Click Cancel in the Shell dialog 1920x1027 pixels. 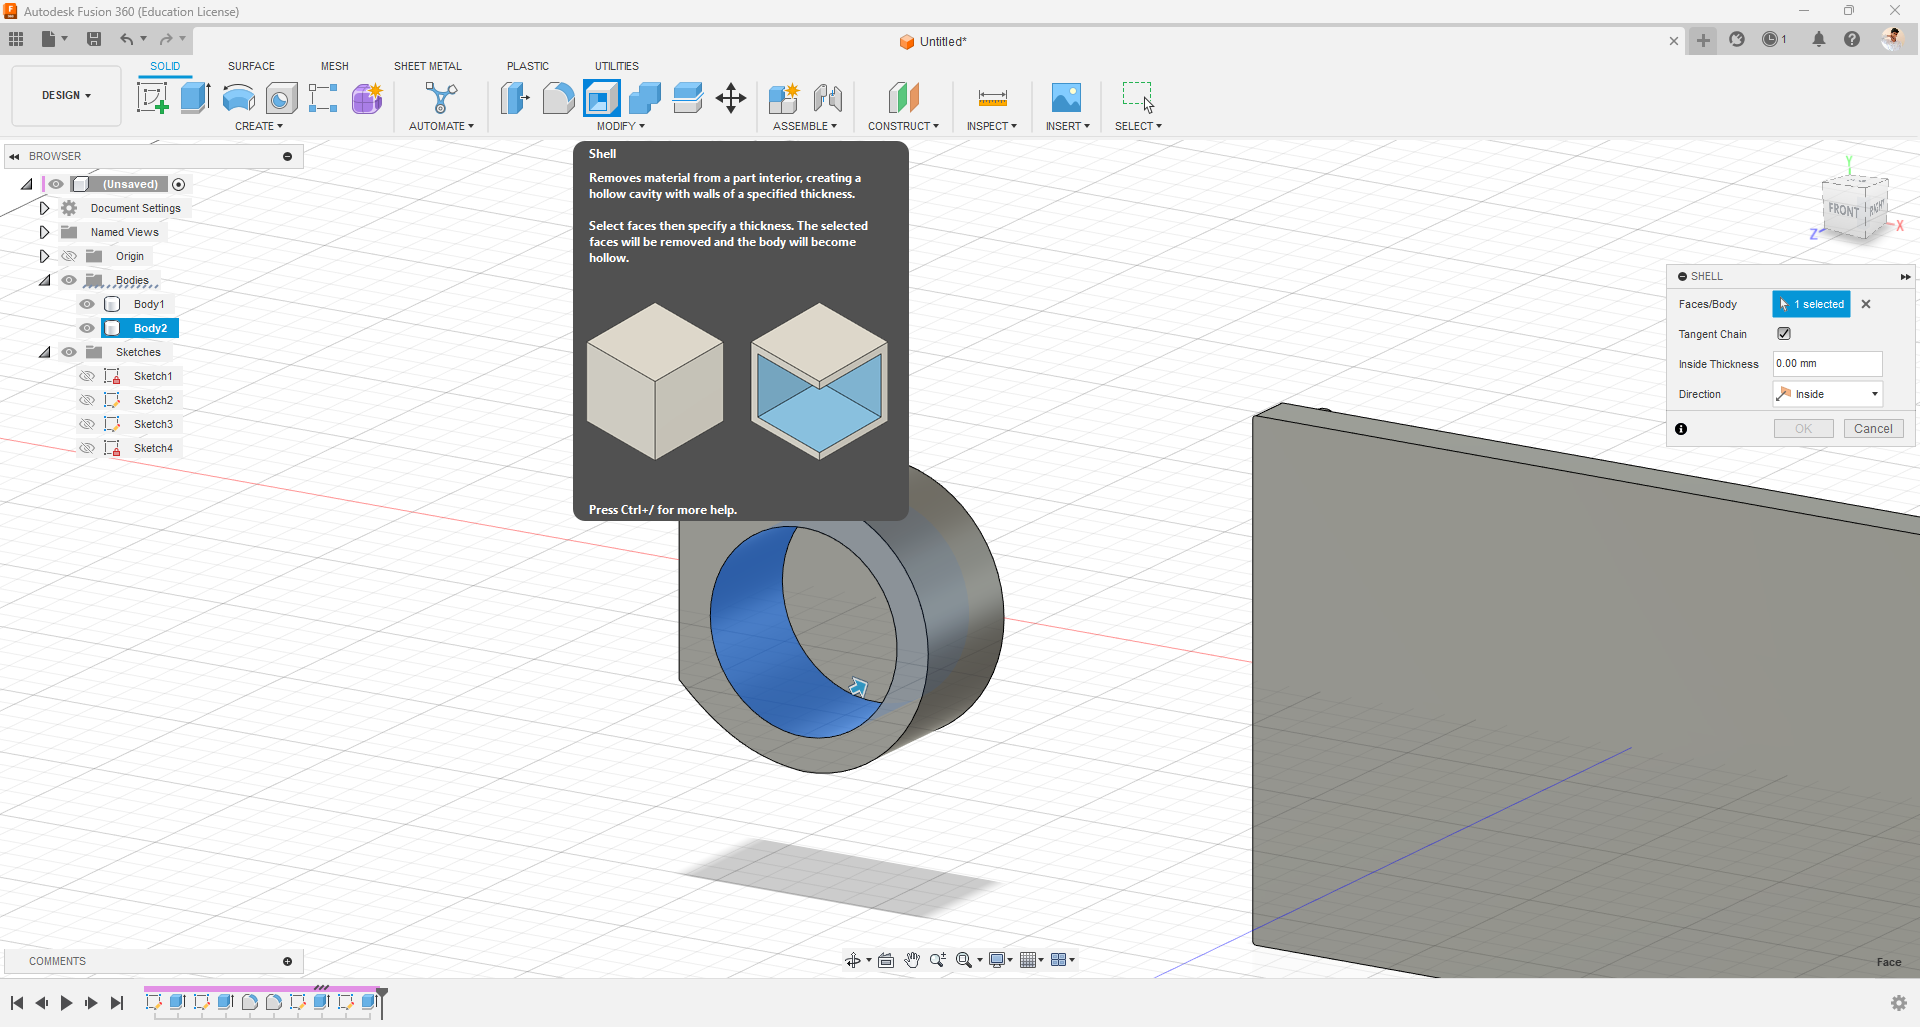tap(1873, 429)
